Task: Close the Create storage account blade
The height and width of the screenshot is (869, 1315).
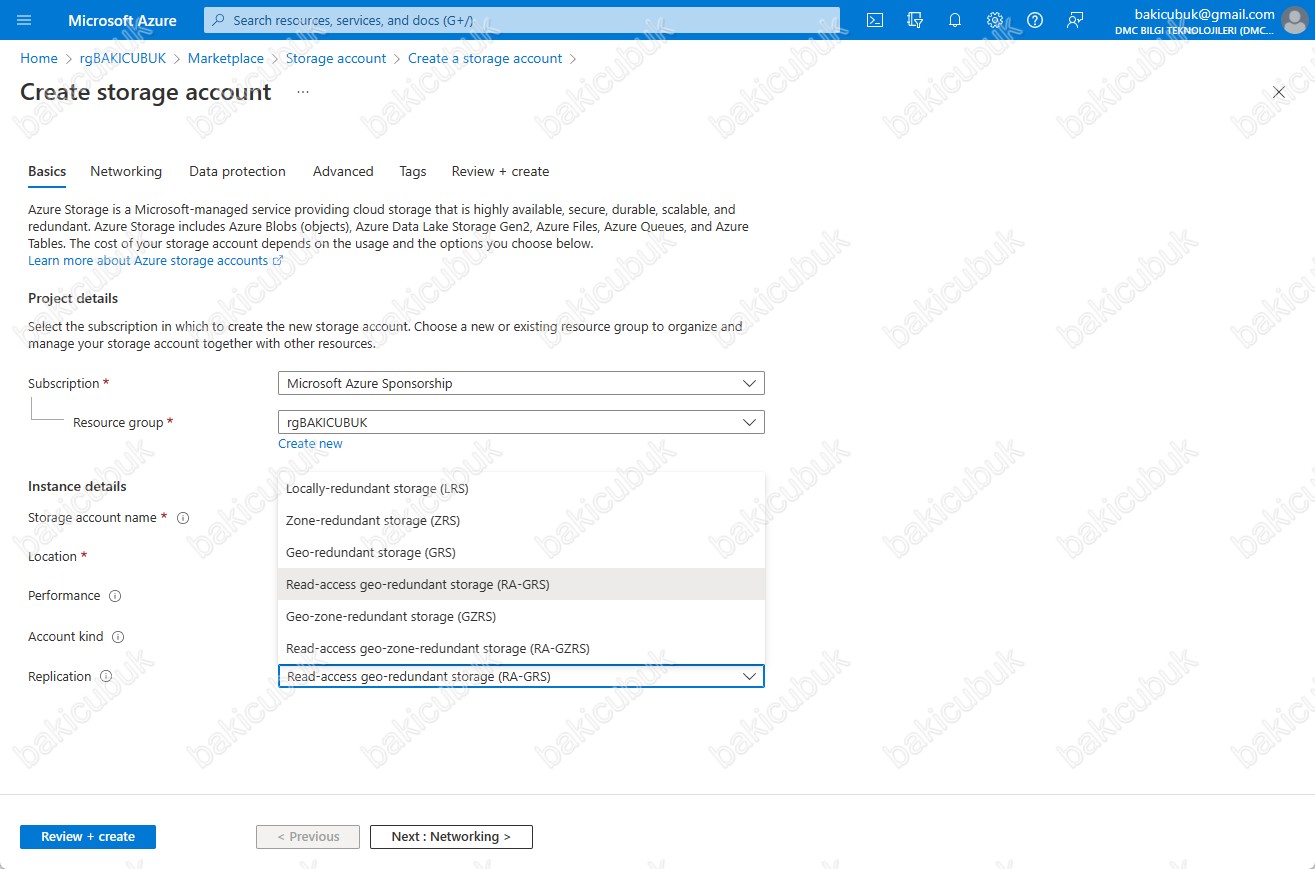Action: [x=1279, y=92]
